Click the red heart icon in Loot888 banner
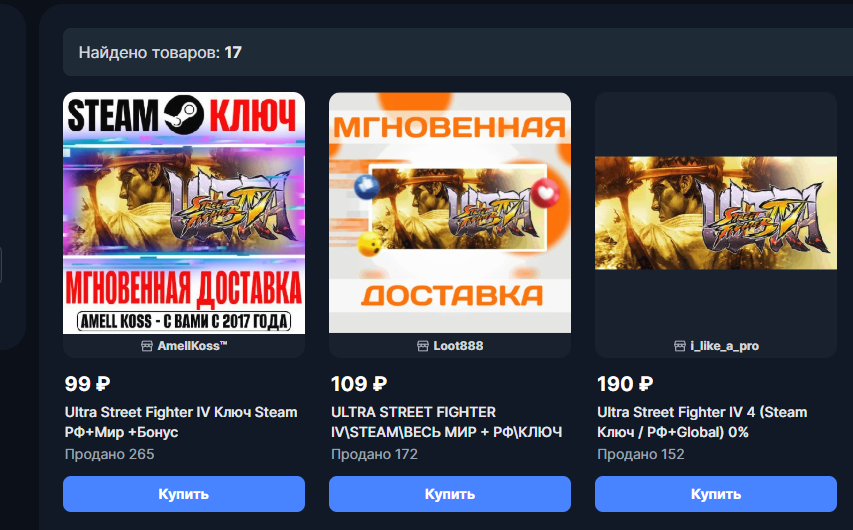 point(545,193)
